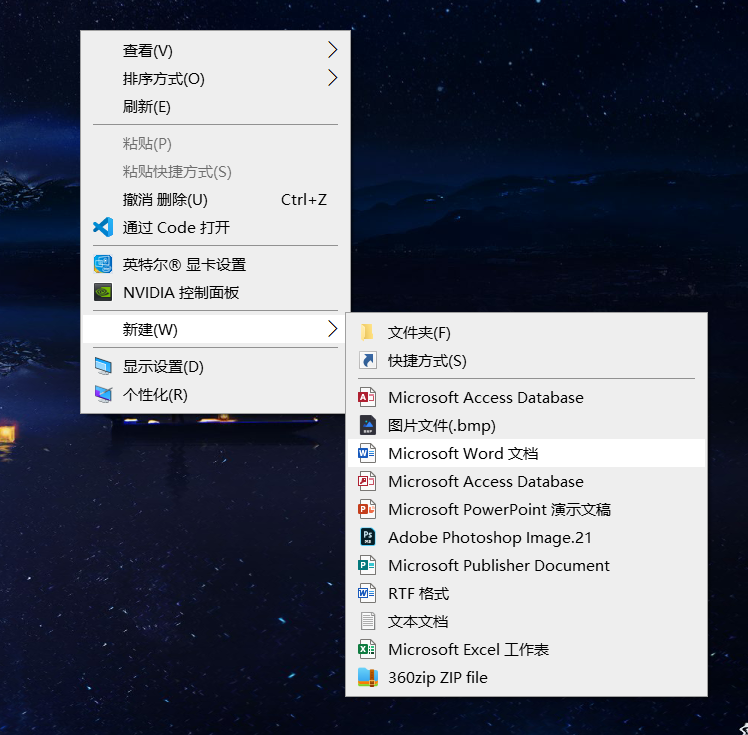The height and width of the screenshot is (735, 748).
Task: Click the plain text document icon
Action: [x=367, y=621]
